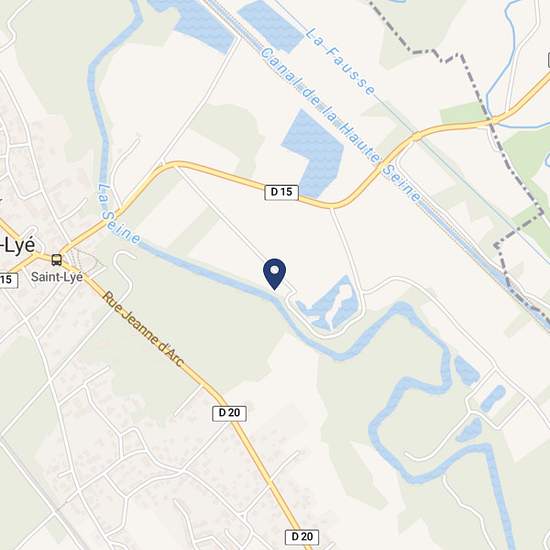The height and width of the screenshot is (550, 550).
Task: Click the large -Lyé town name label
Action: 18,246
